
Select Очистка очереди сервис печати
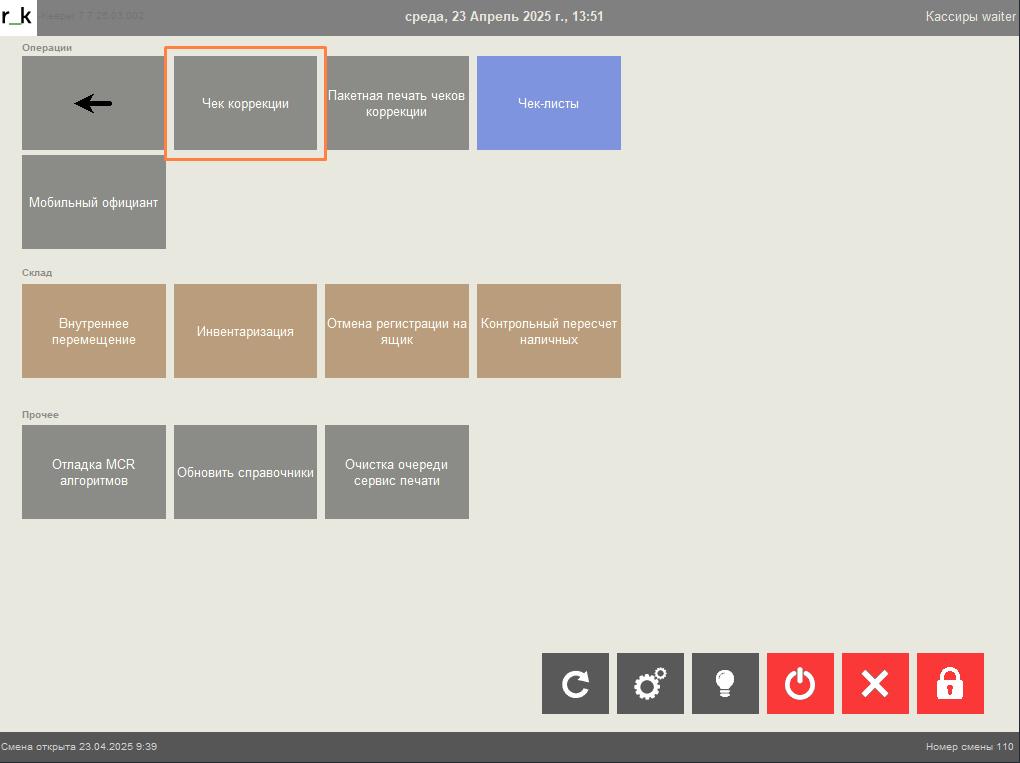(x=397, y=472)
